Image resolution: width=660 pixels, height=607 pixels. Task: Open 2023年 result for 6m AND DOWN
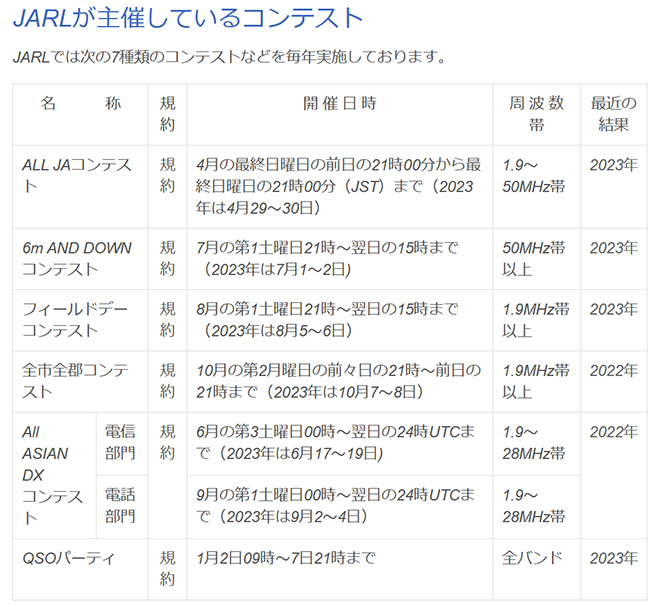614,248
